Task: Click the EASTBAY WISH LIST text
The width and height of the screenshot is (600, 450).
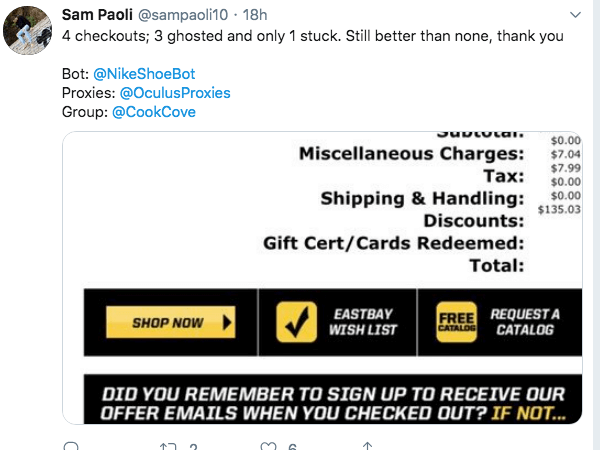Action: click(x=364, y=322)
